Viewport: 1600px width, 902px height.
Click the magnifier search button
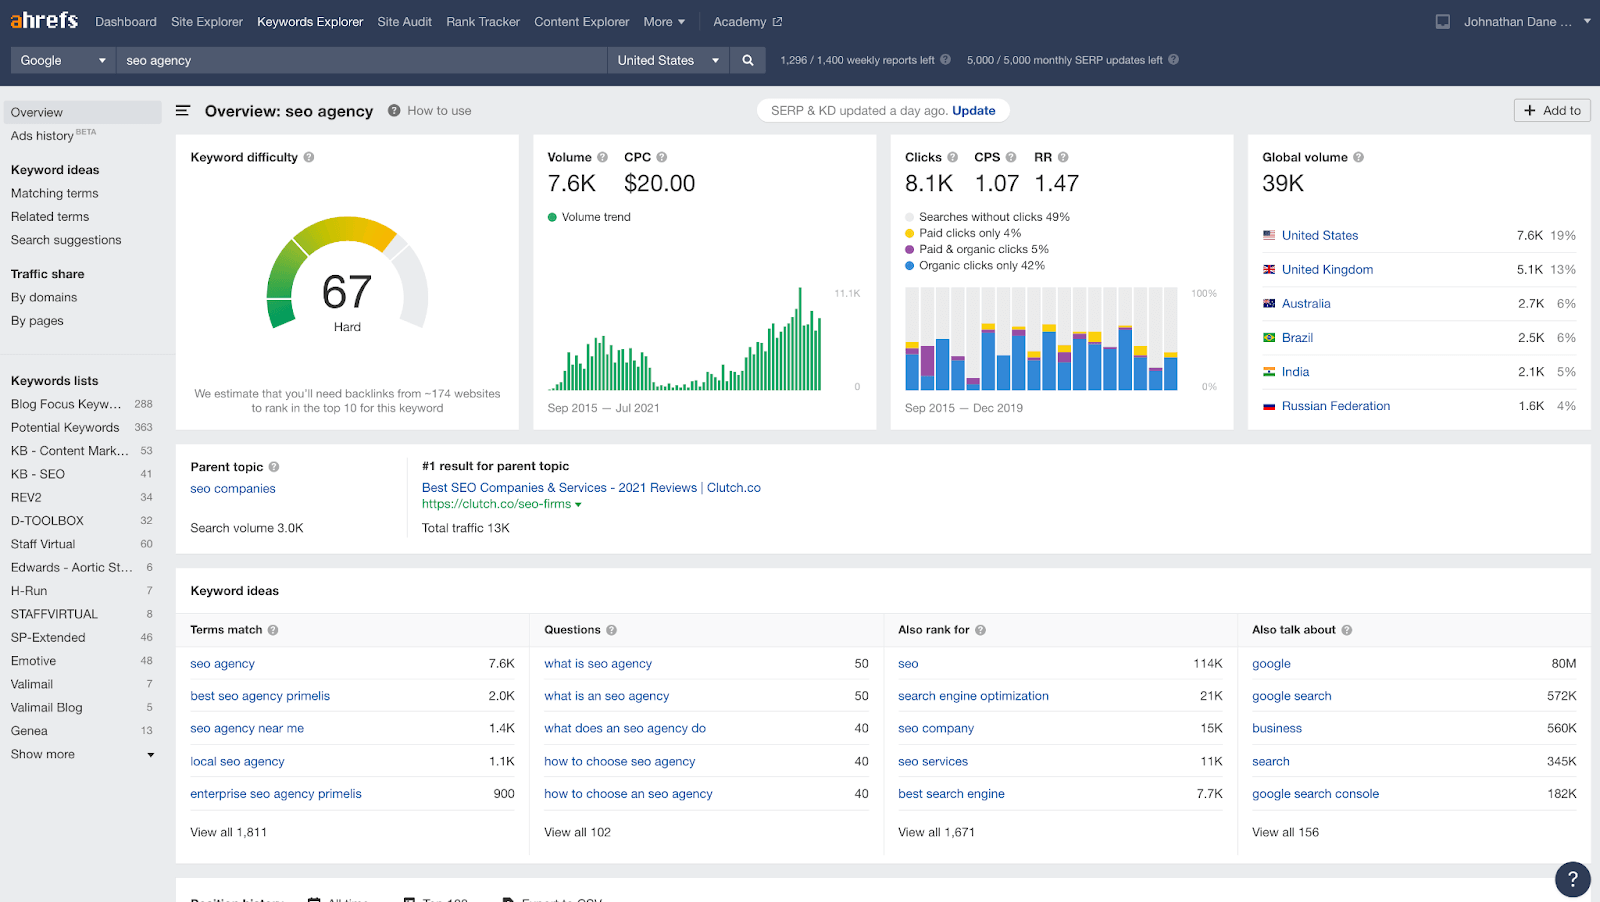point(747,60)
